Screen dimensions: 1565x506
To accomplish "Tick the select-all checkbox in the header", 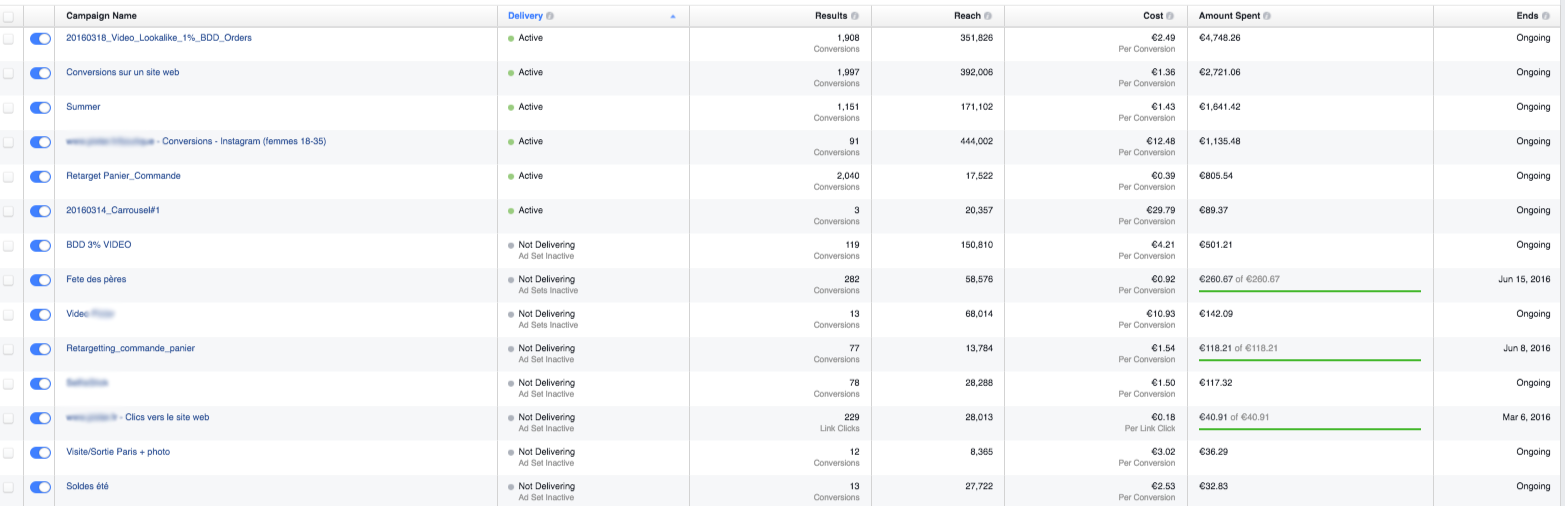I will 9,16.
